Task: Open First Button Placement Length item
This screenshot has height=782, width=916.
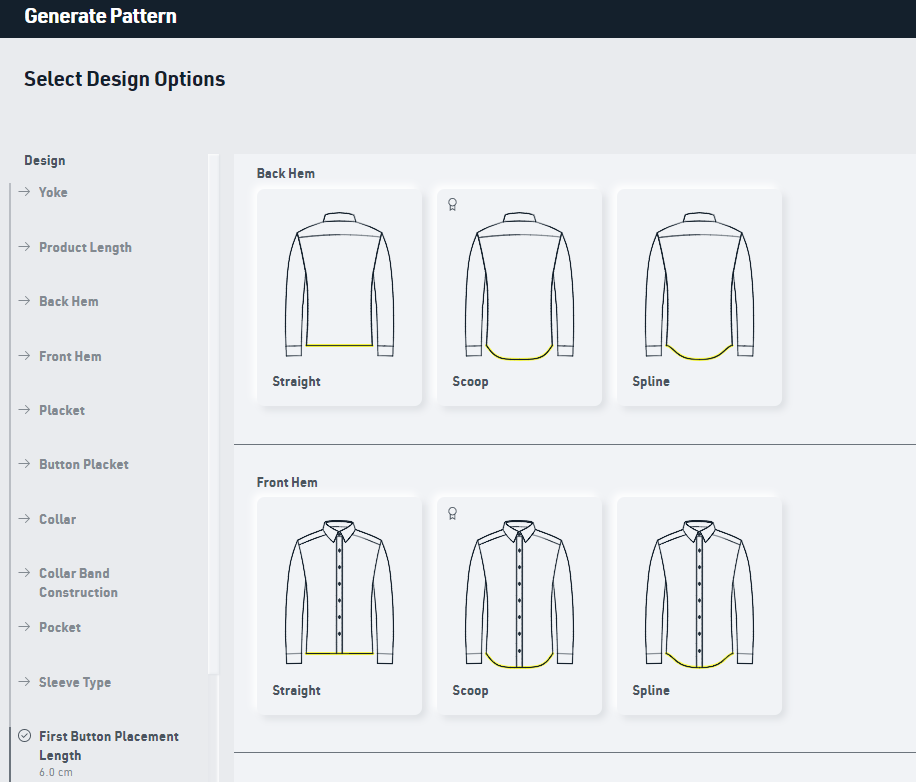Action: [109, 746]
